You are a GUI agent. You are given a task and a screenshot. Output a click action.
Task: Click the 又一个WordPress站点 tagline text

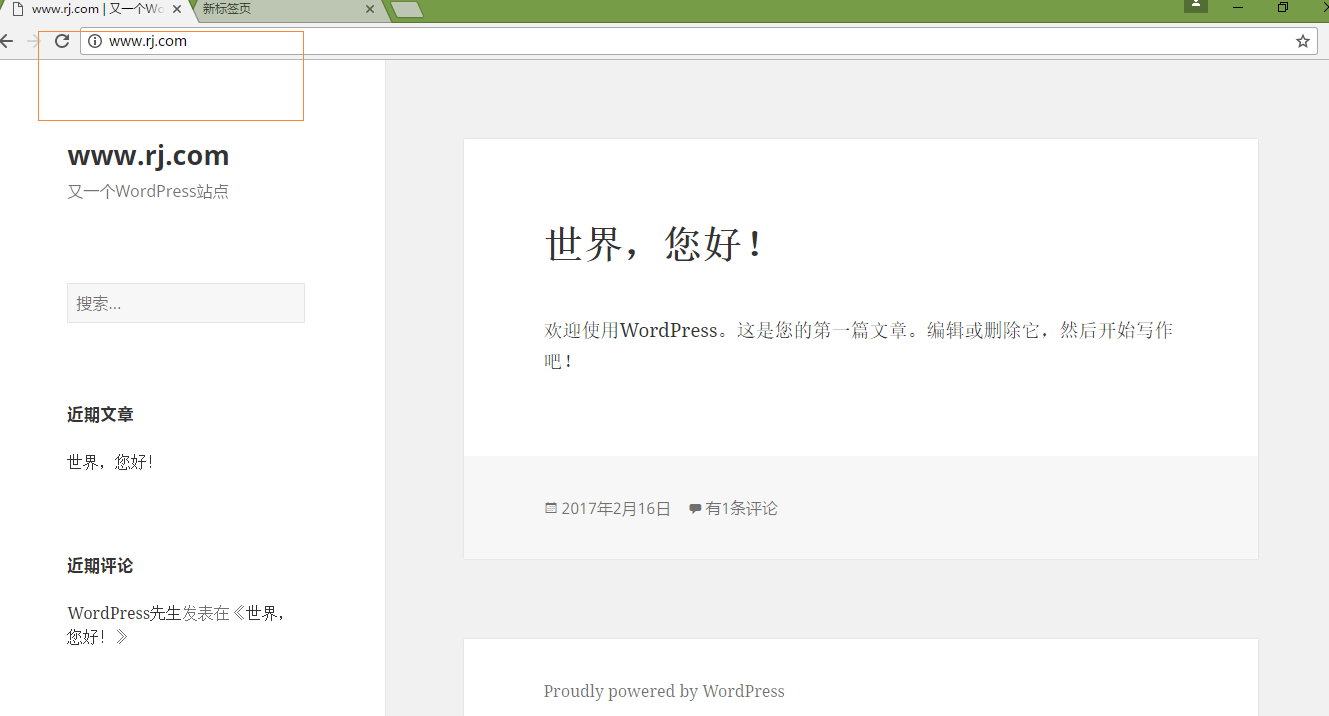pos(148,191)
